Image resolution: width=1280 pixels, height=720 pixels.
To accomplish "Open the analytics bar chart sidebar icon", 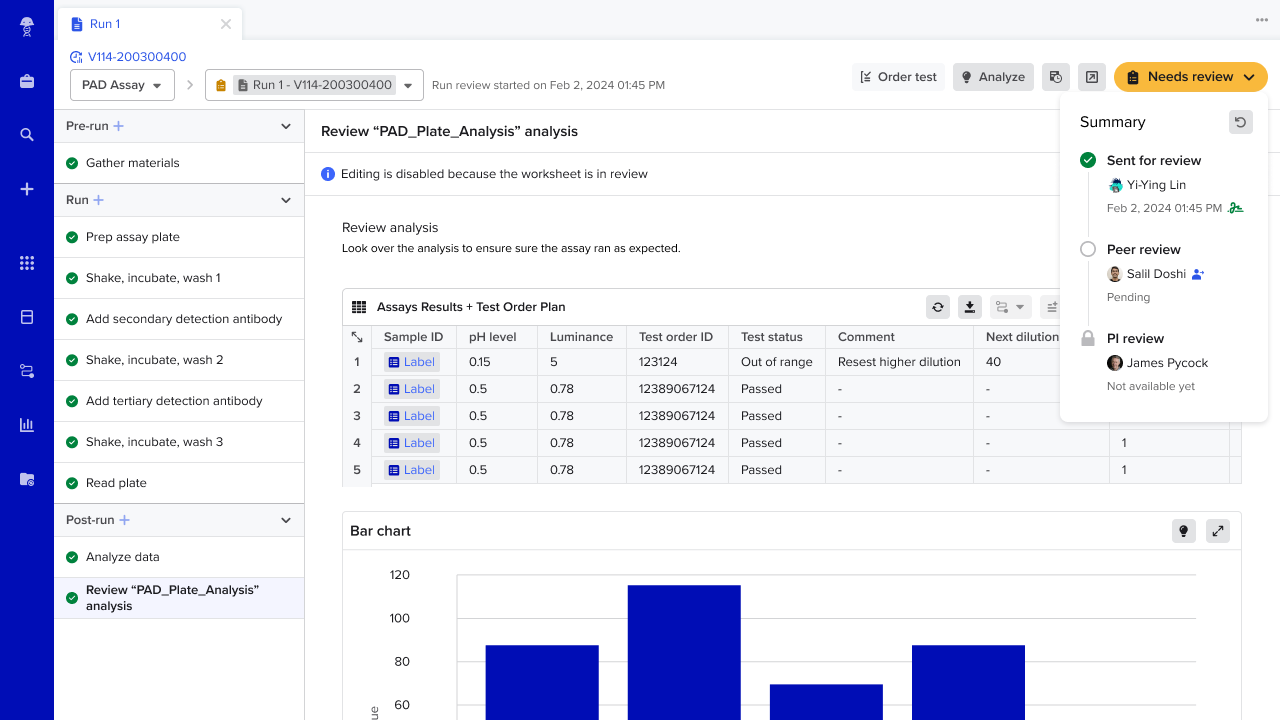I will [27, 425].
